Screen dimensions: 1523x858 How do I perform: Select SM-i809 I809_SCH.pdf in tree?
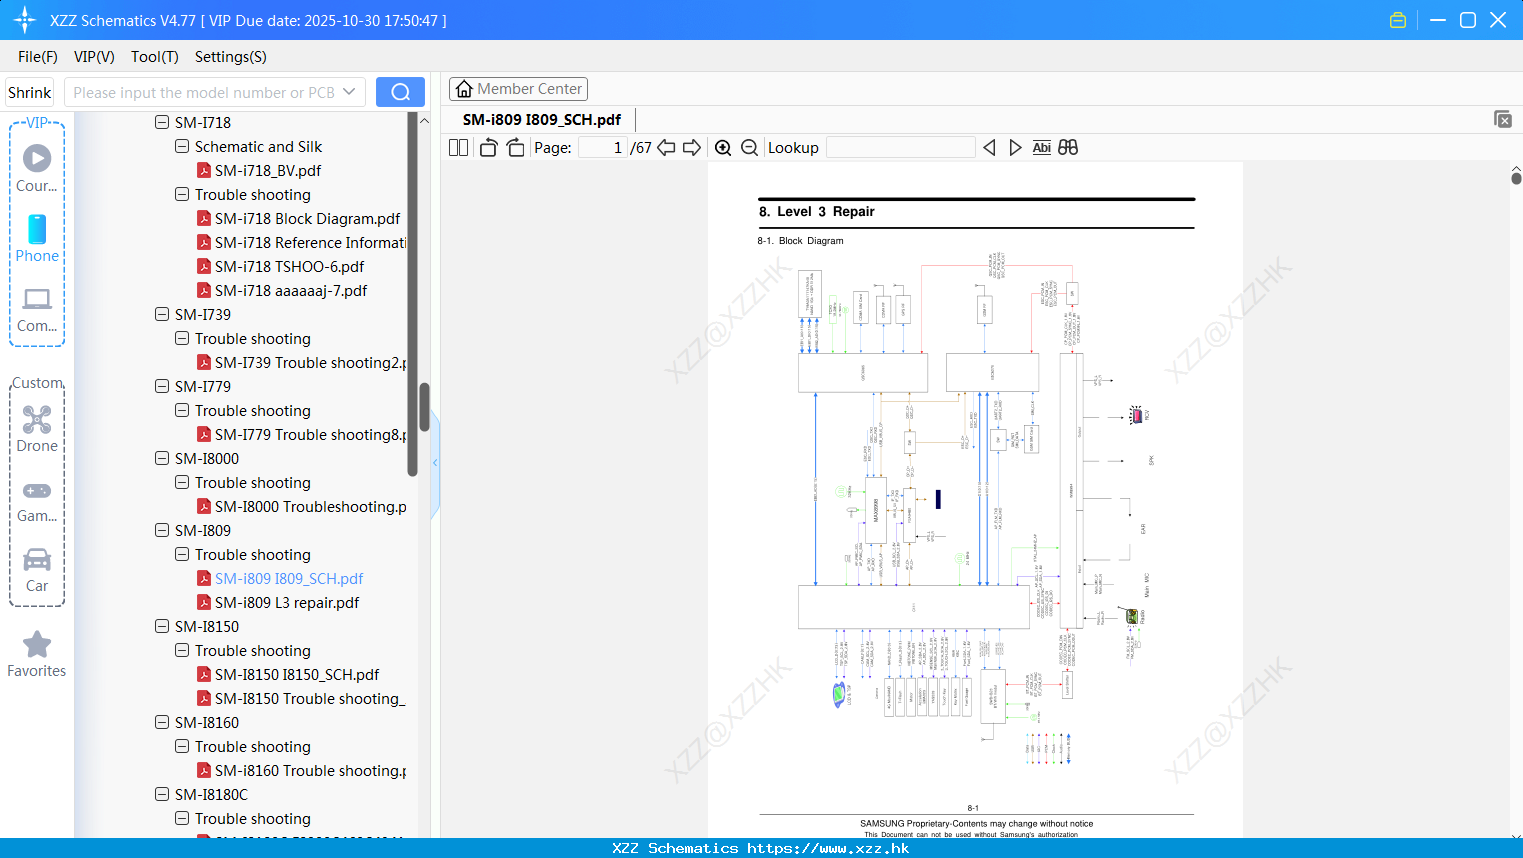tap(289, 578)
